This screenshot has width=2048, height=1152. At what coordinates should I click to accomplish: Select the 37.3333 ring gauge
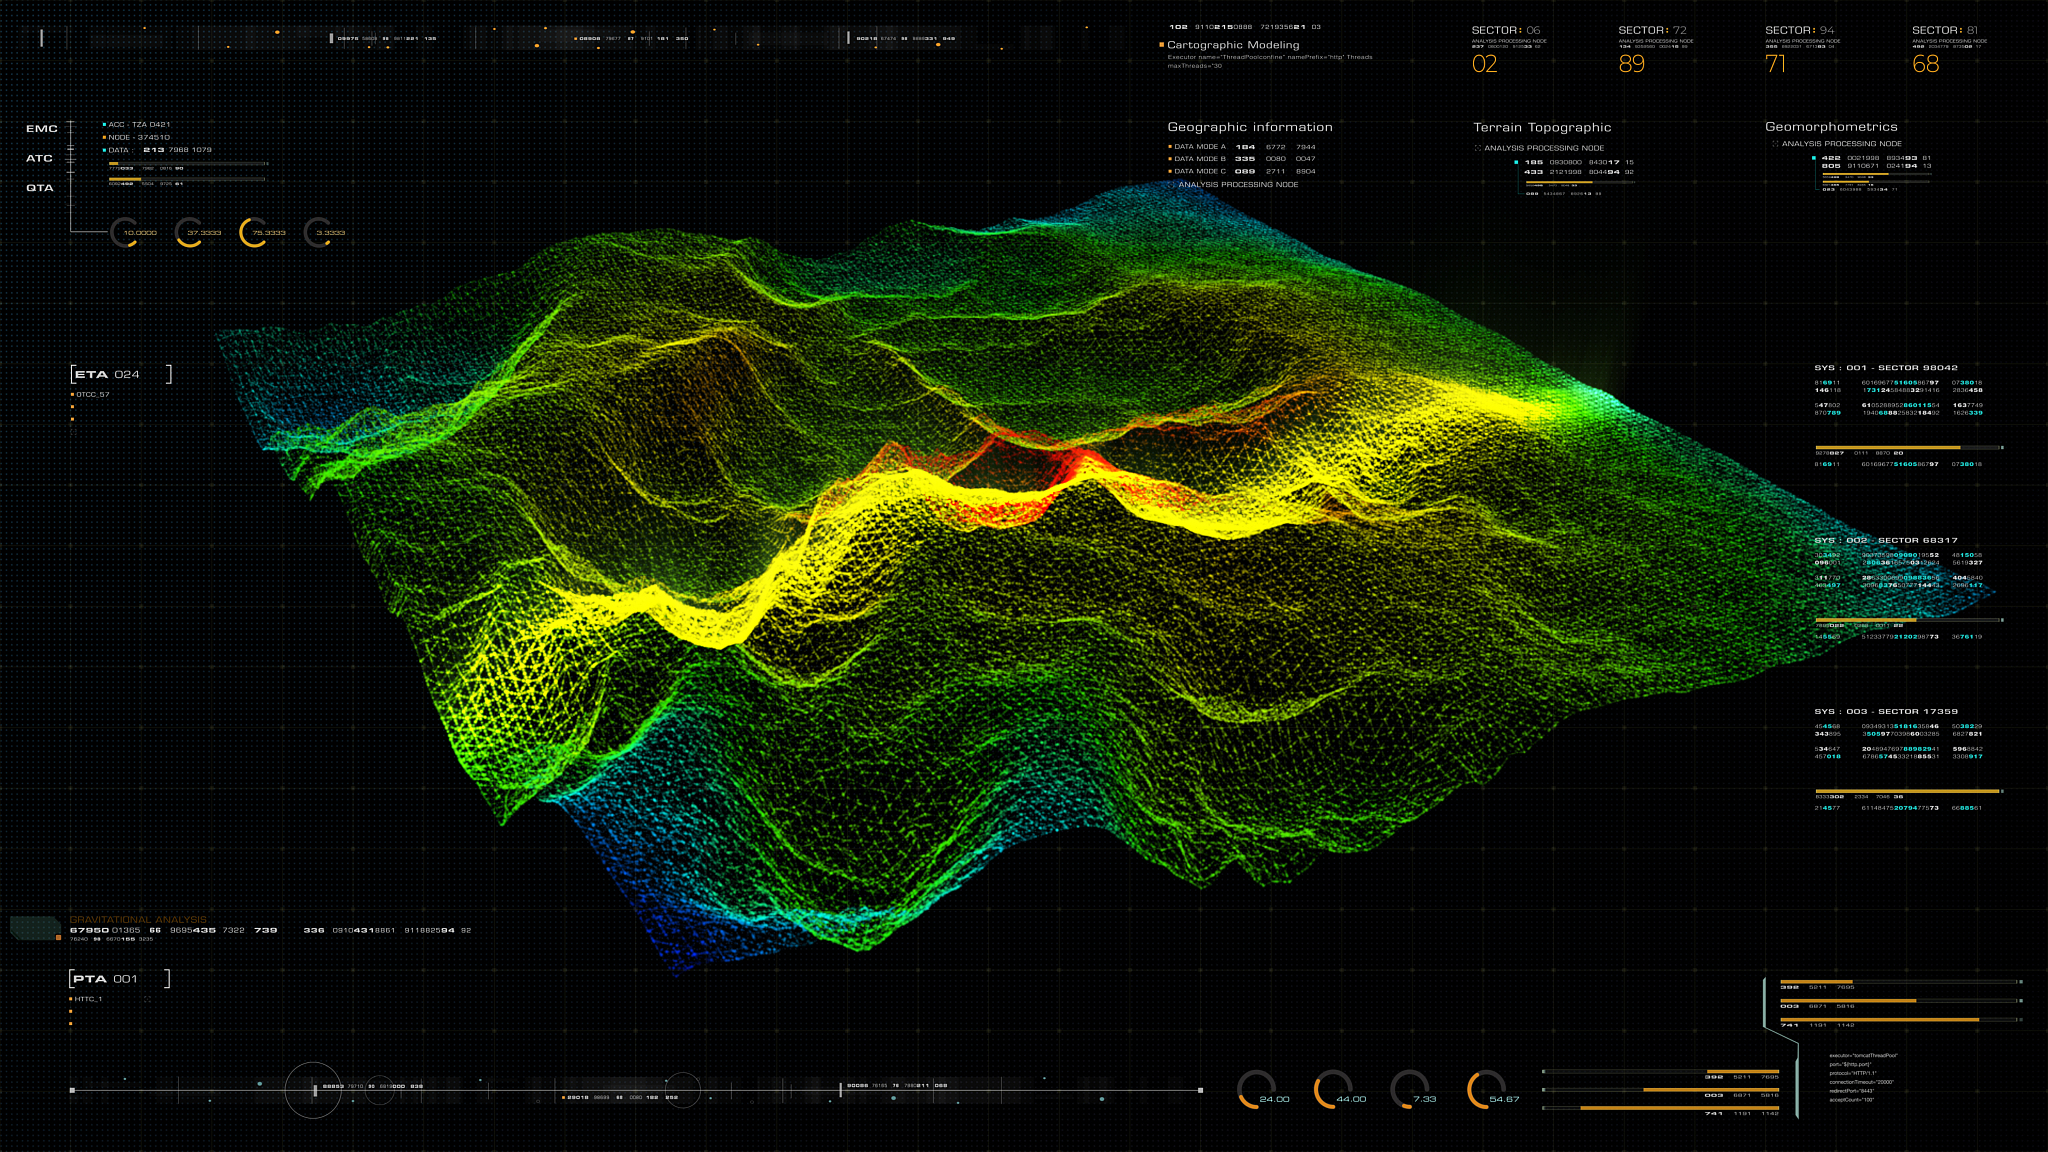click(189, 233)
